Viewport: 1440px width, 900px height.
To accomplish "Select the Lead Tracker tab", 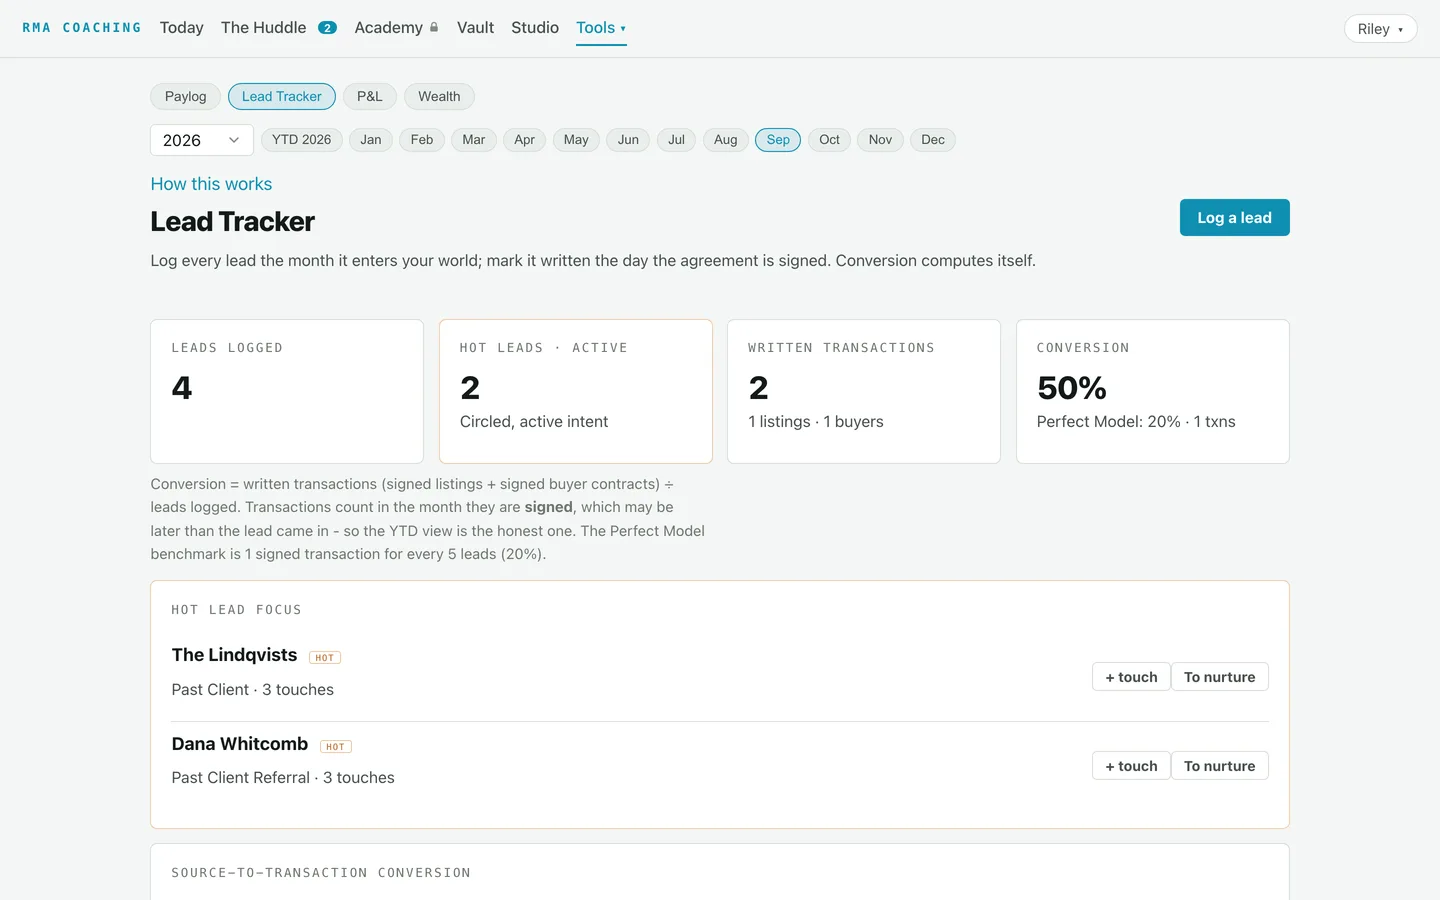I will tap(281, 96).
